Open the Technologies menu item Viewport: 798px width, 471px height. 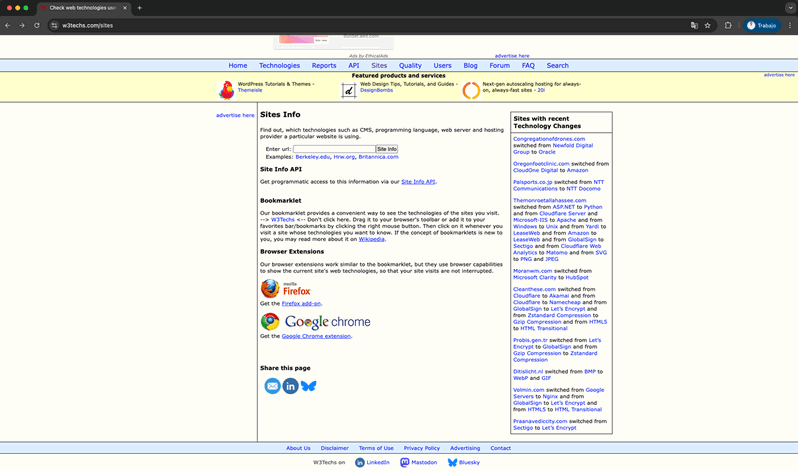279,66
